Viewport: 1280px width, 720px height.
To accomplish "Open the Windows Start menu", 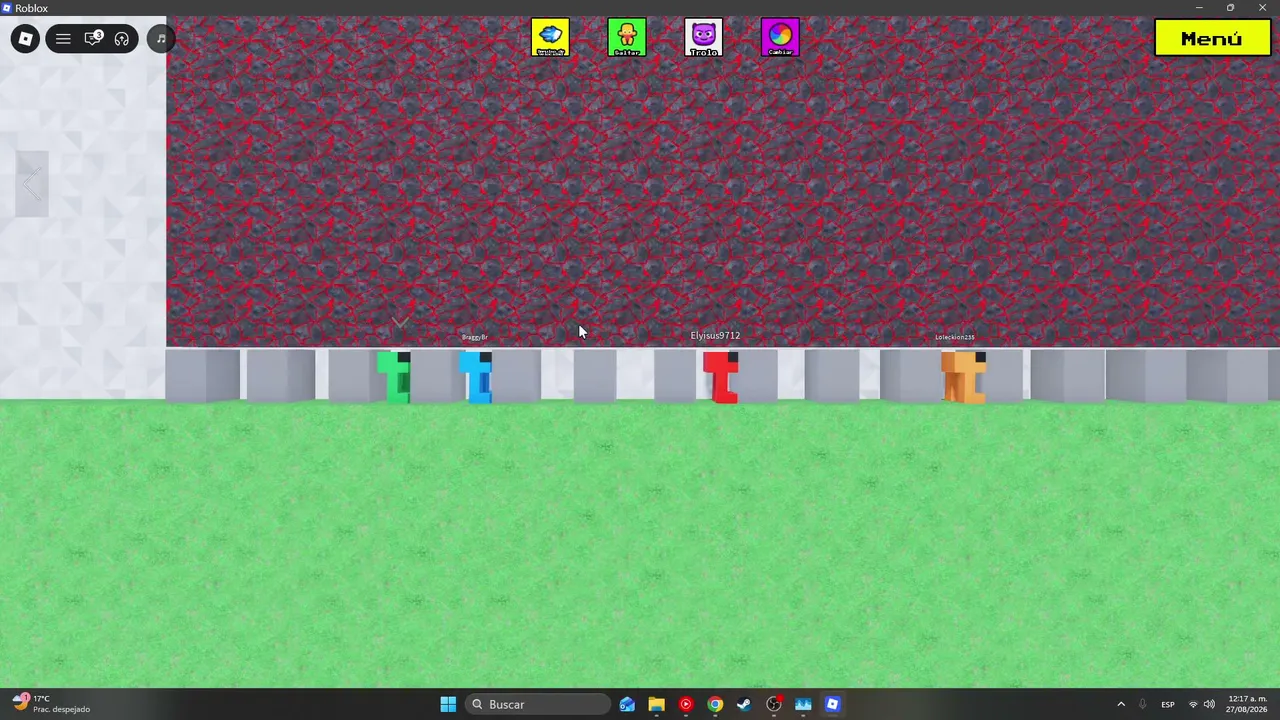I will [x=448, y=704].
